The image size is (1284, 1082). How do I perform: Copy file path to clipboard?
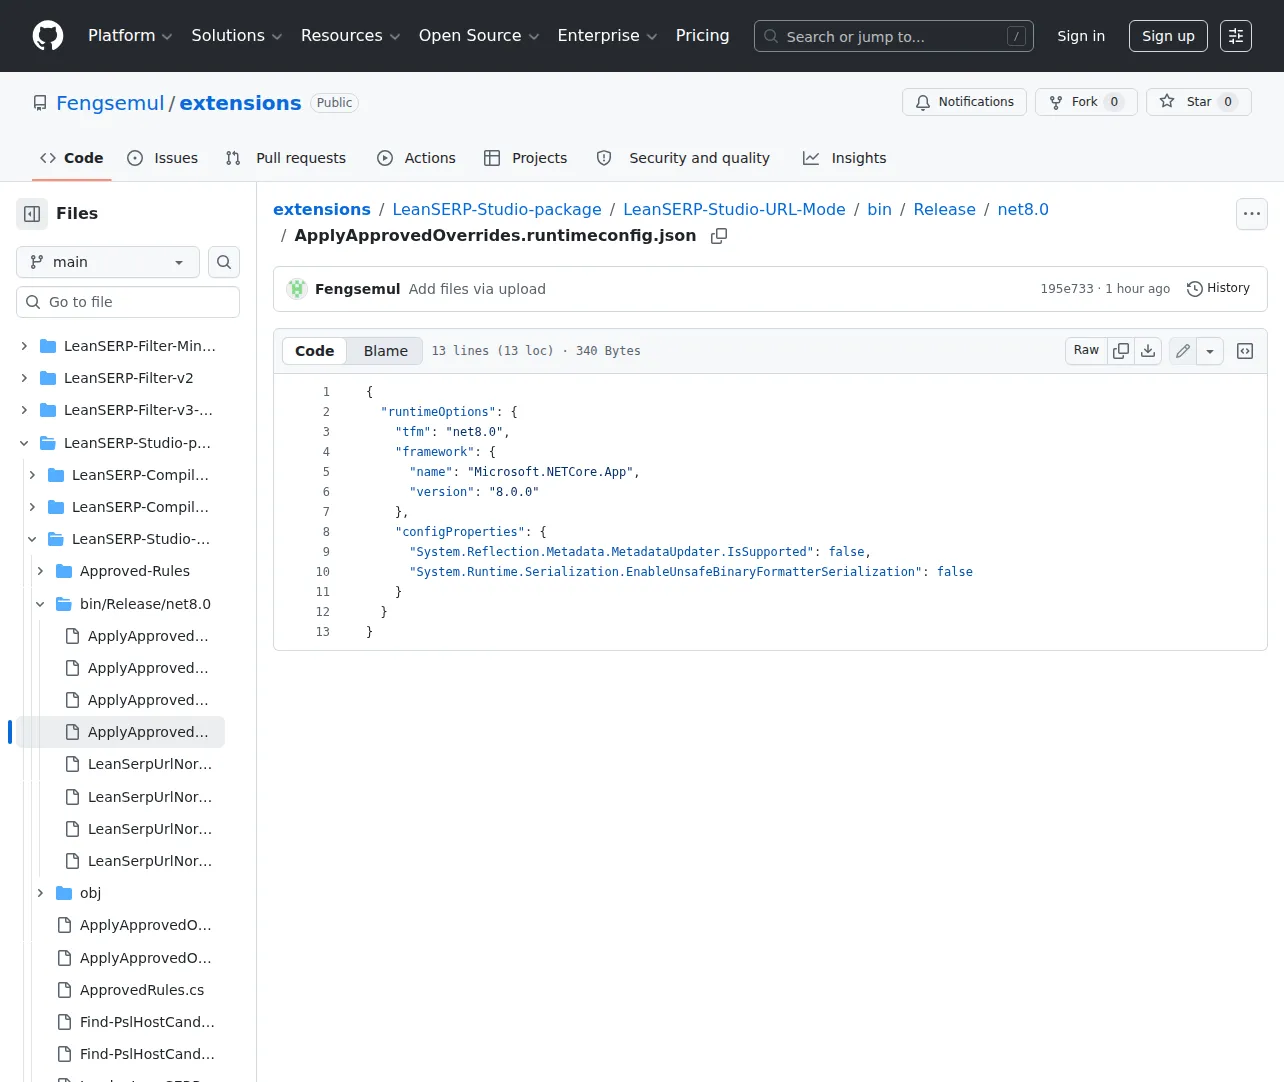coord(719,236)
